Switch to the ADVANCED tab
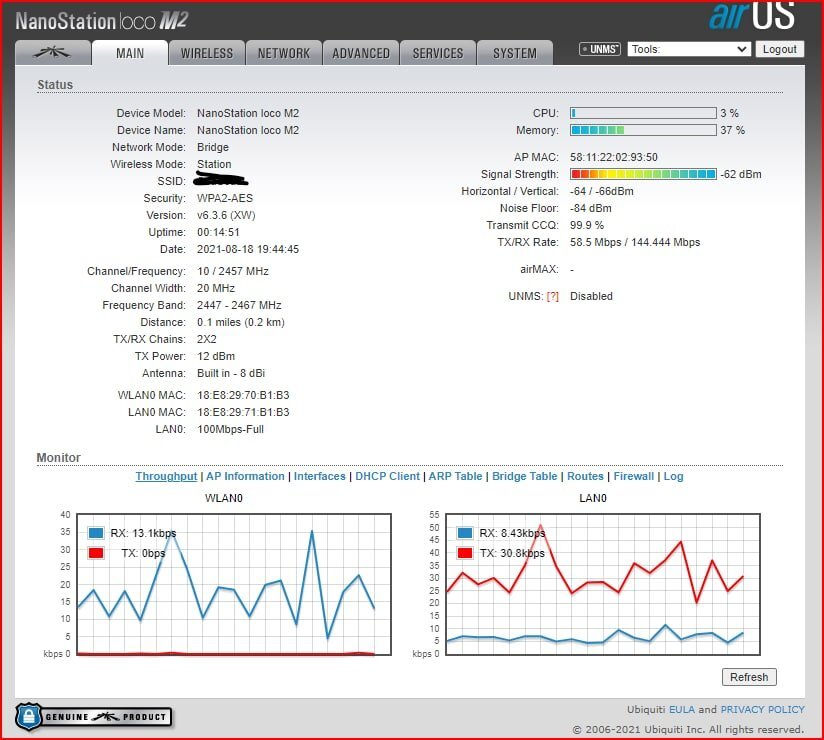The width and height of the screenshot is (824, 740). coord(361,53)
